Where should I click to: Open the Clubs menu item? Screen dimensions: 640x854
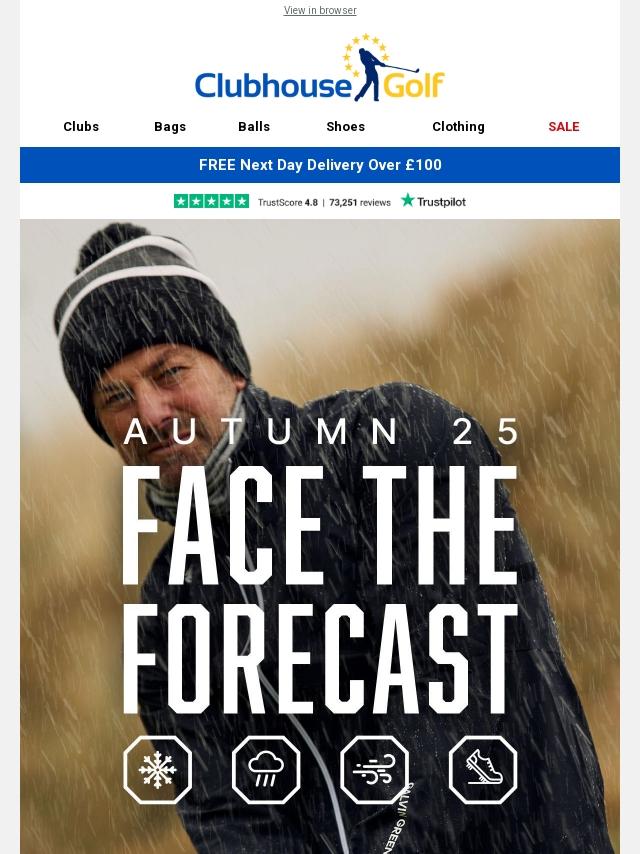point(81,126)
